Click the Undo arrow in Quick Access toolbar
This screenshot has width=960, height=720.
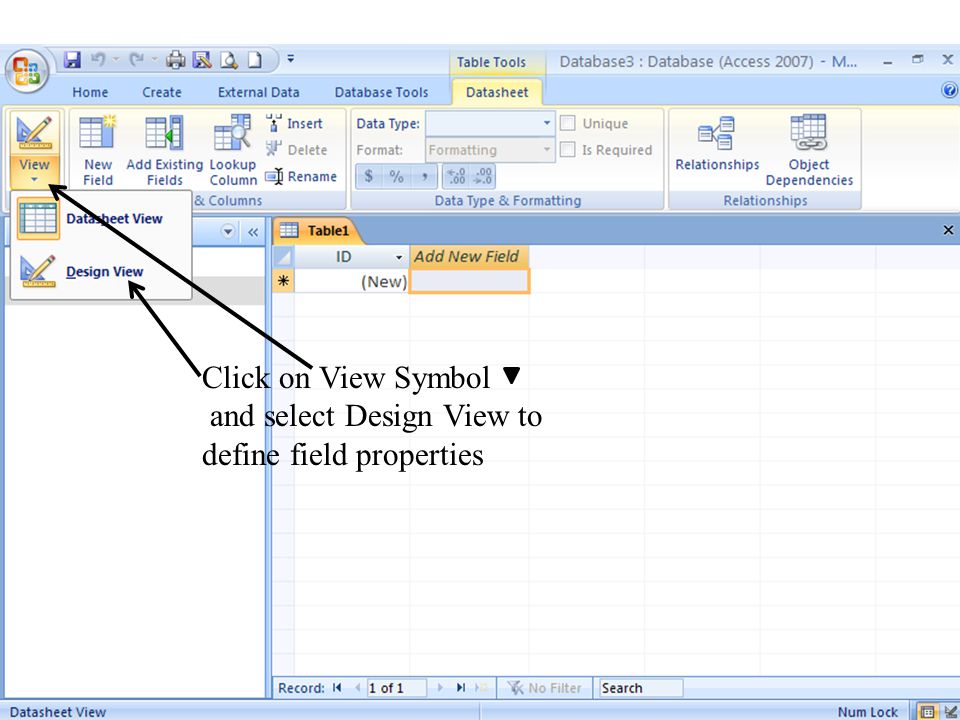tap(97, 59)
